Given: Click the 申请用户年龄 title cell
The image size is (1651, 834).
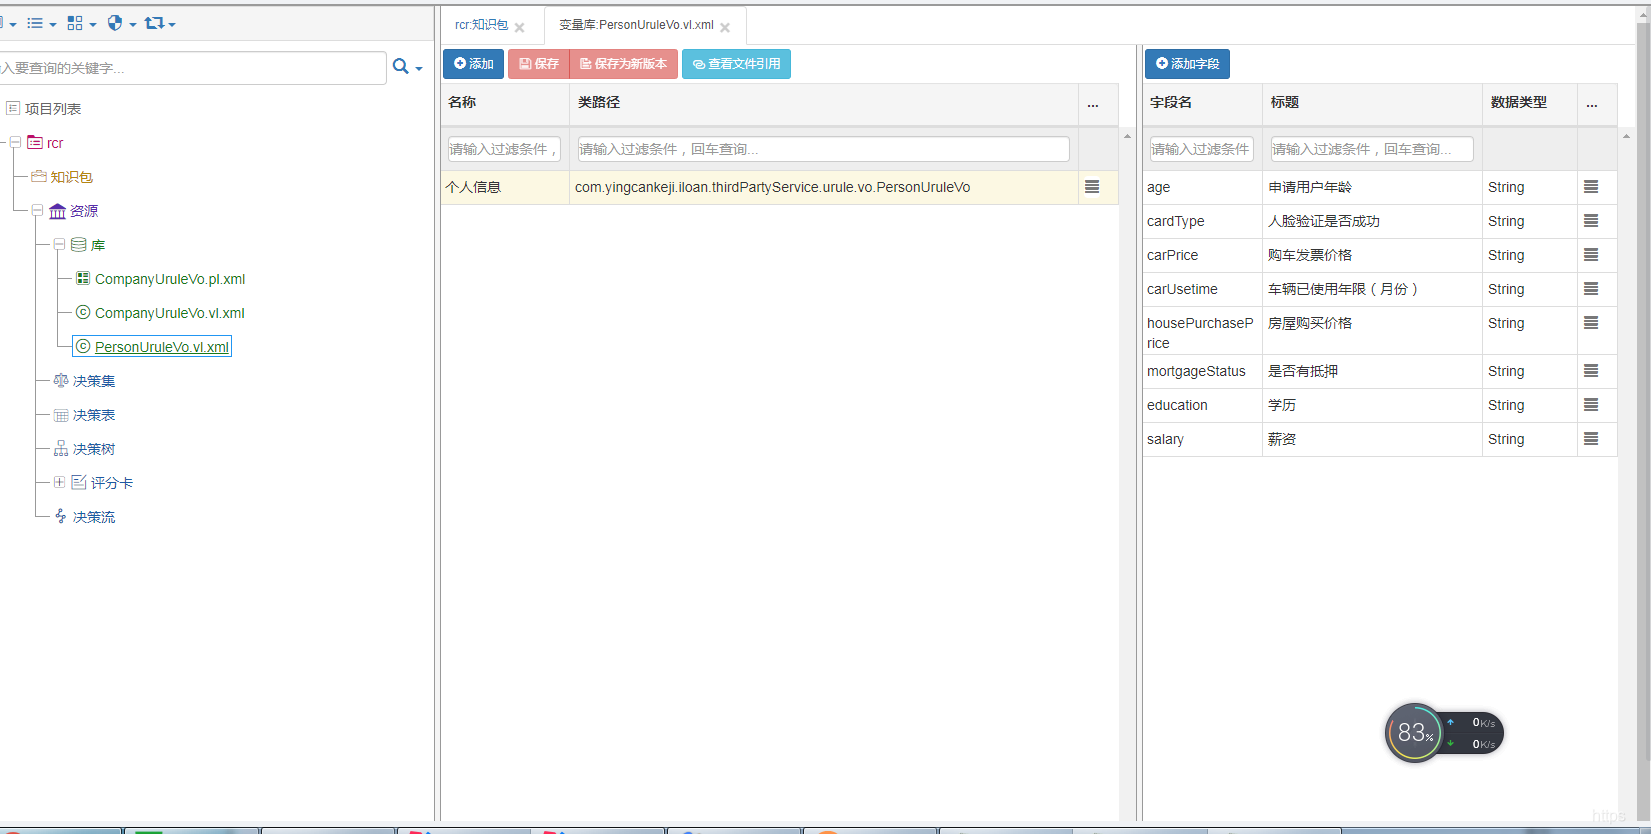Looking at the screenshot, I should [x=1372, y=187].
